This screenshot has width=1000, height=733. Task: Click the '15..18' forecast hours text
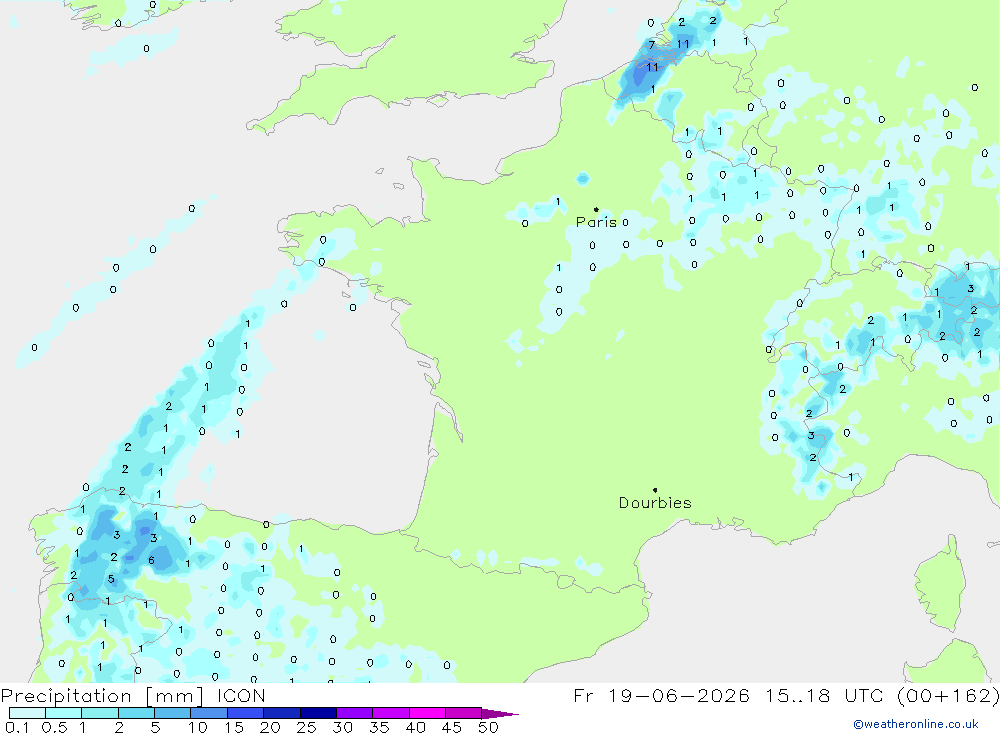coord(798,695)
